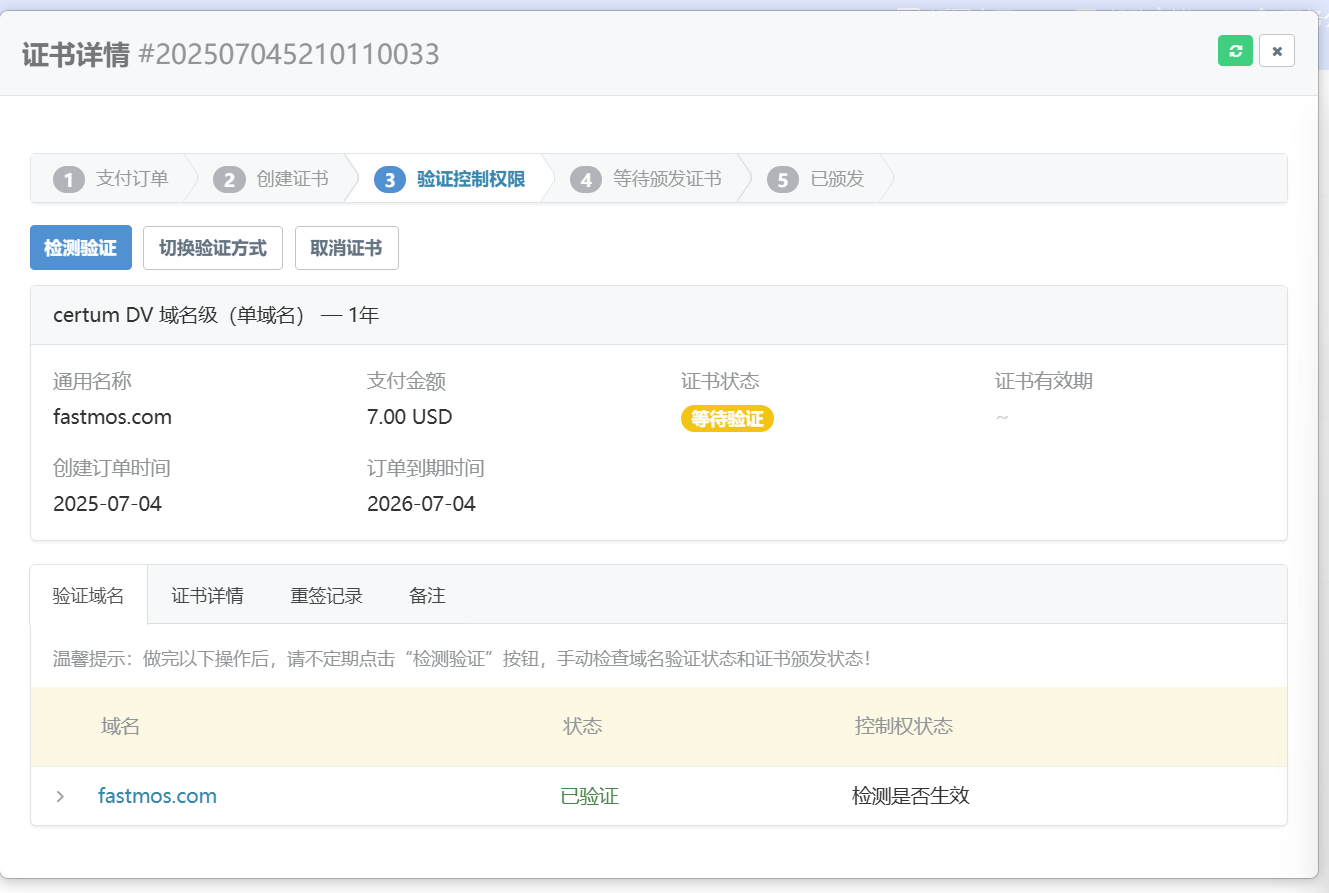
Task: Click the 已验证 status text
Action: click(x=589, y=796)
